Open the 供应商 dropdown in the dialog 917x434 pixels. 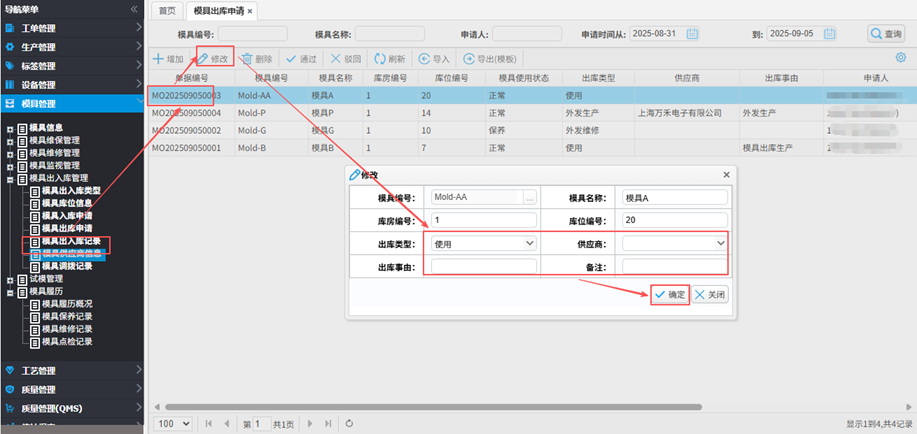point(674,242)
